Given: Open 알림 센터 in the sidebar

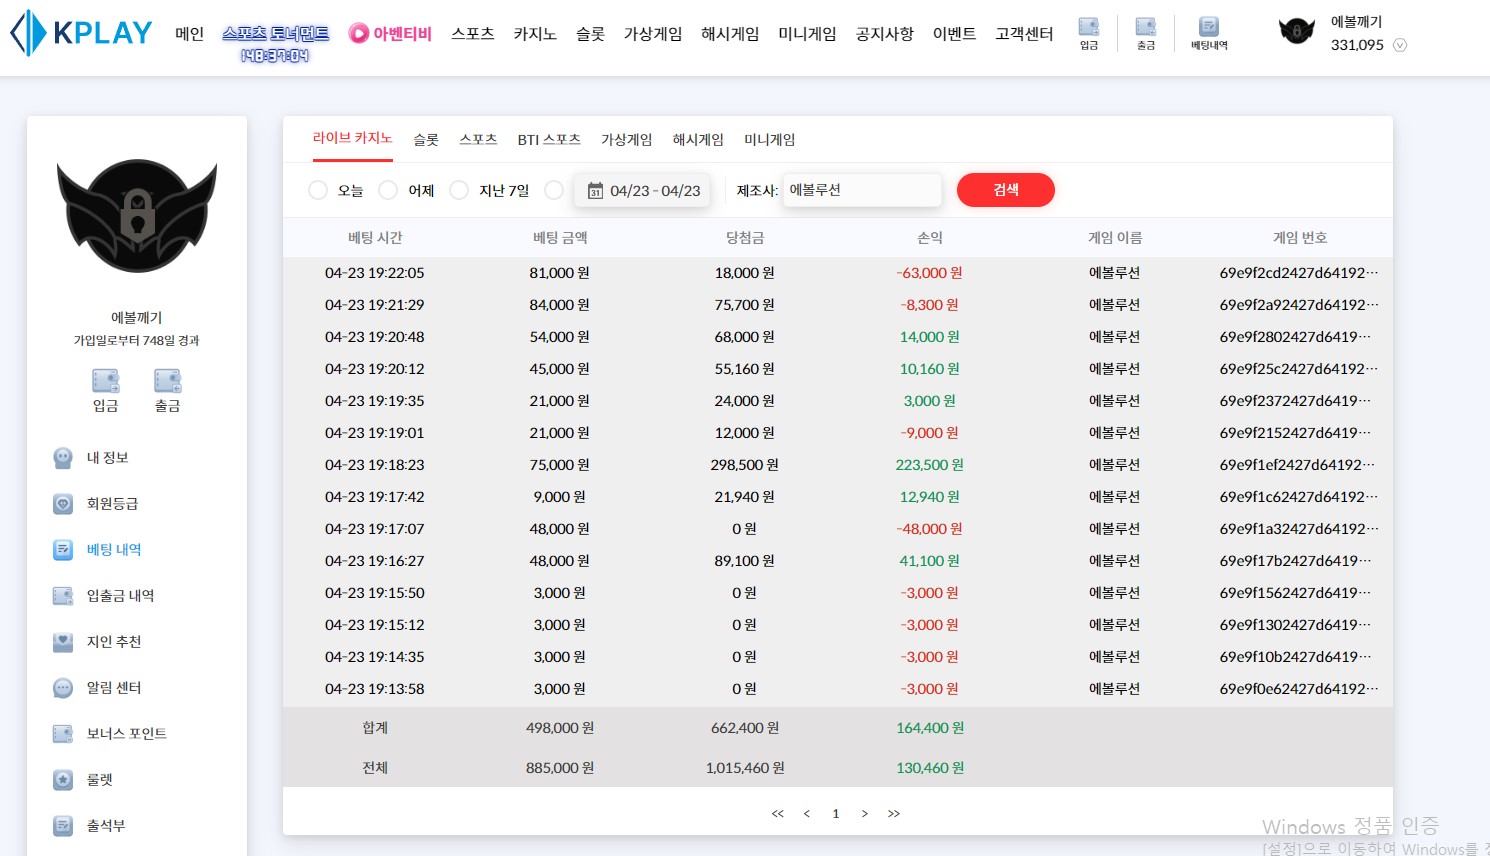Looking at the screenshot, I should point(114,688).
